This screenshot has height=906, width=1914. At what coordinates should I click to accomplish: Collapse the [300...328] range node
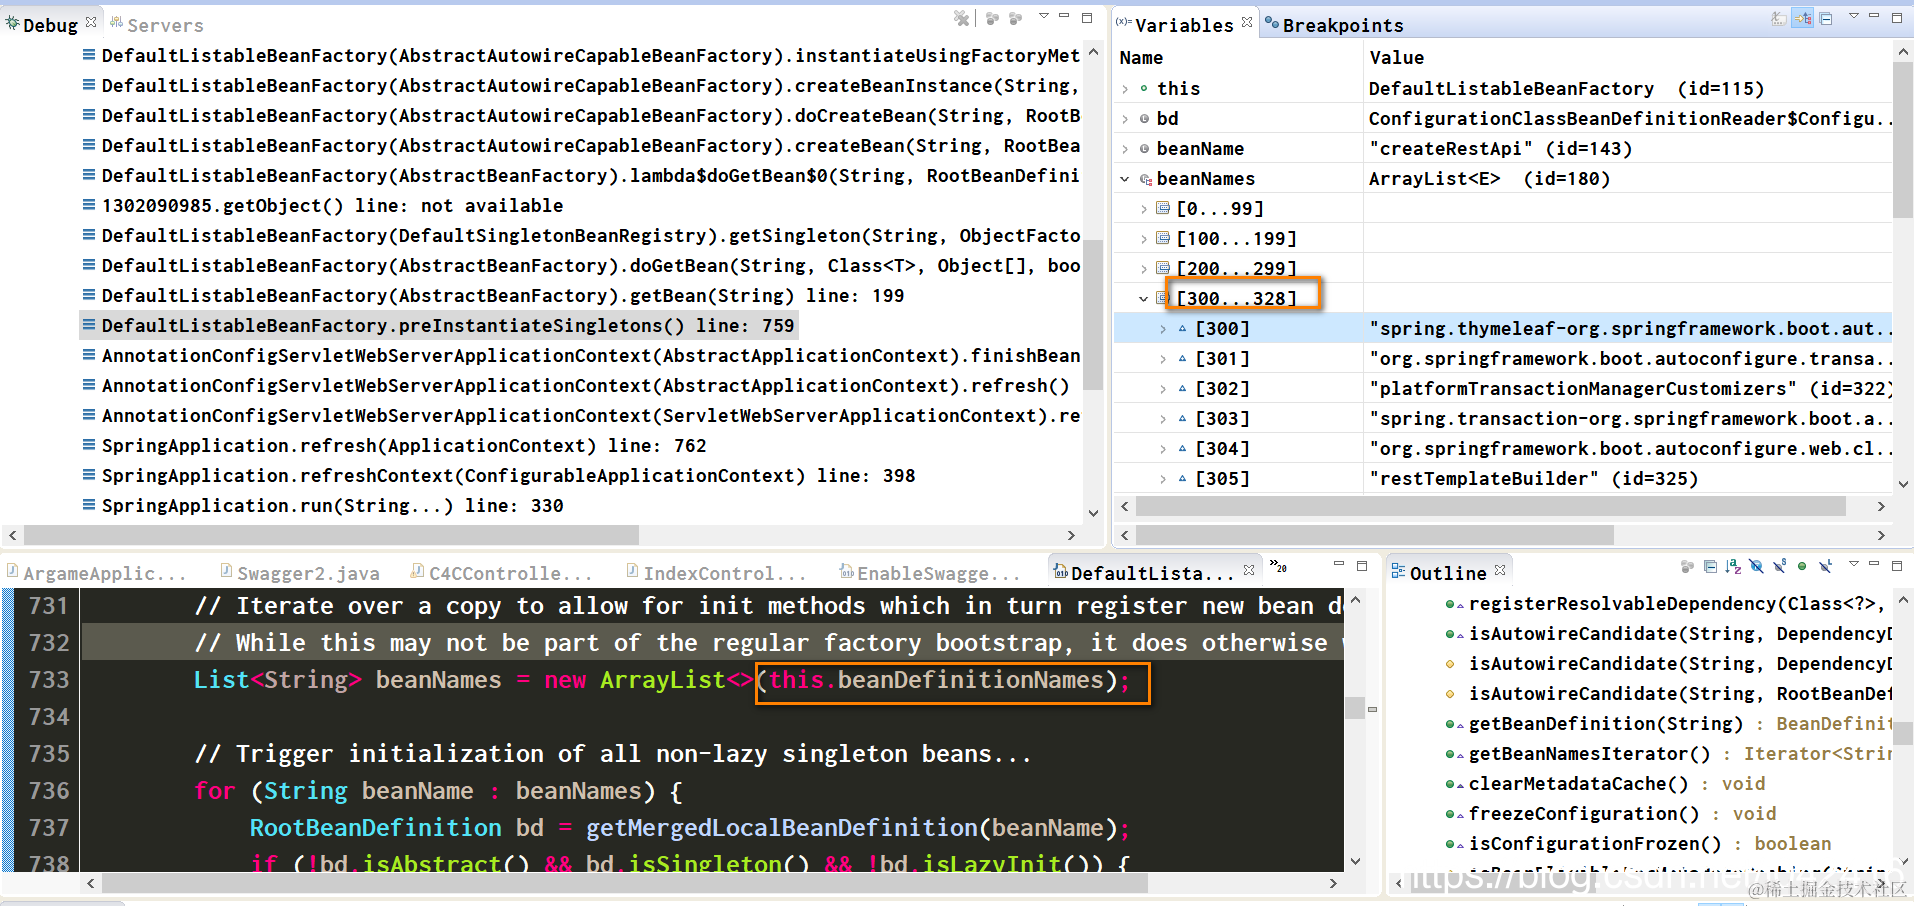click(x=1144, y=299)
